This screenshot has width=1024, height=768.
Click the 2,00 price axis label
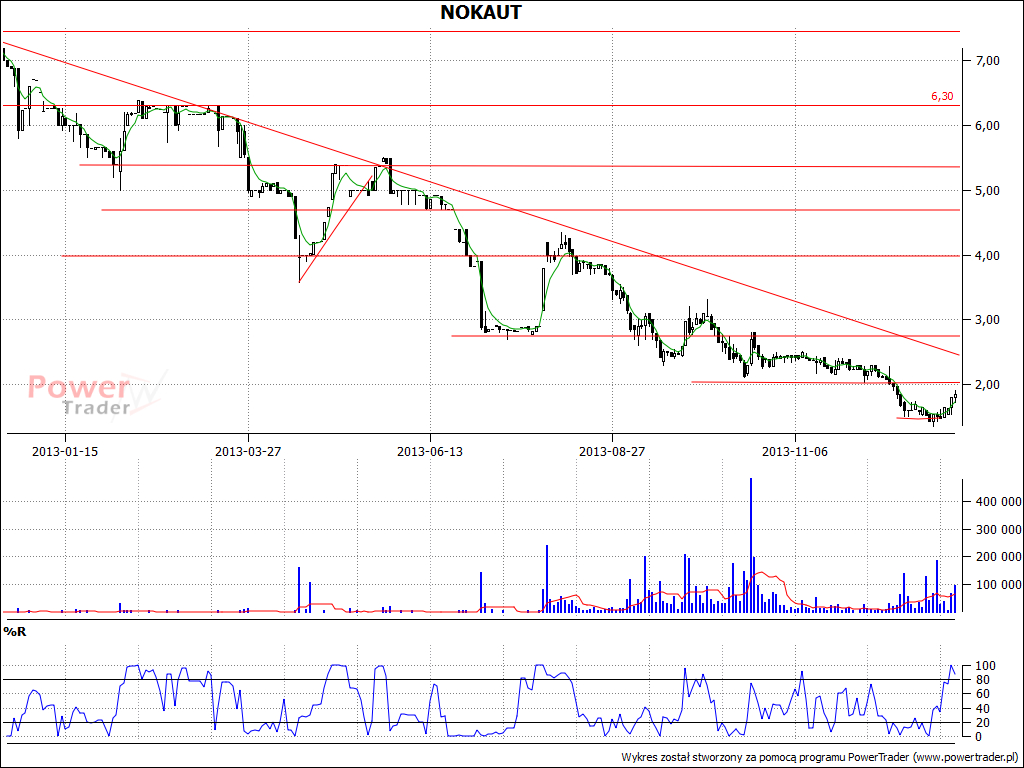[987, 385]
